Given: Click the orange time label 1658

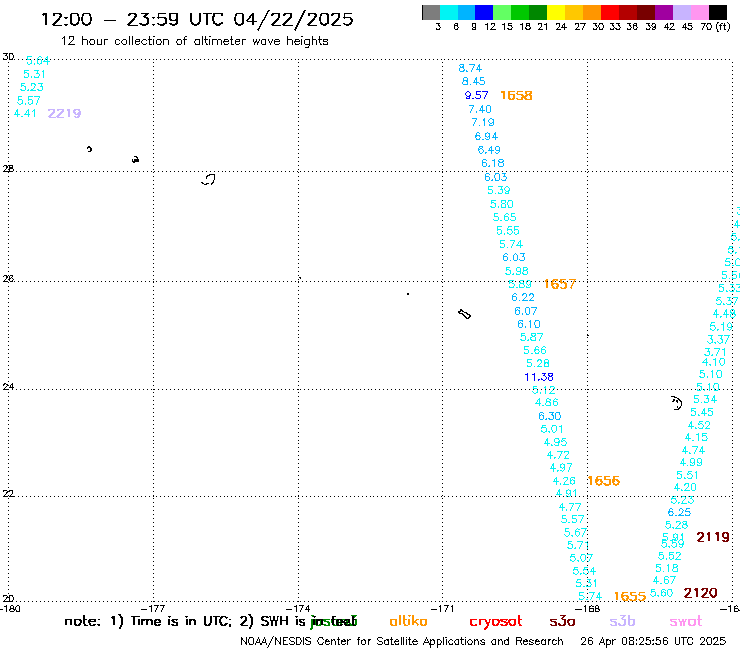Looking at the screenshot, I should point(516,95).
